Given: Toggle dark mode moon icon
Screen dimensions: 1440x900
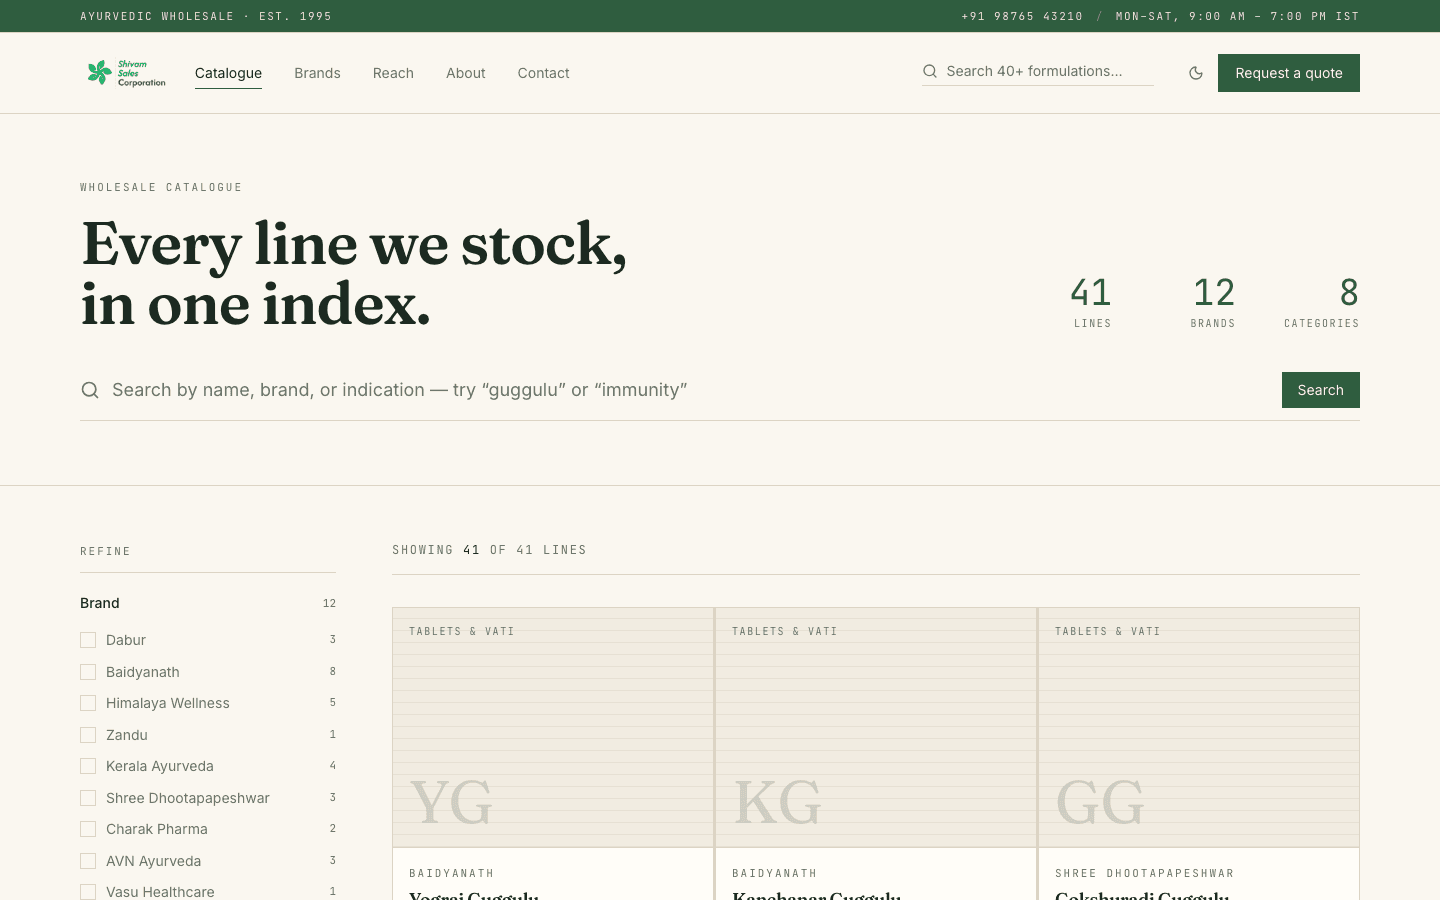Looking at the screenshot, I should point(1196,73).
